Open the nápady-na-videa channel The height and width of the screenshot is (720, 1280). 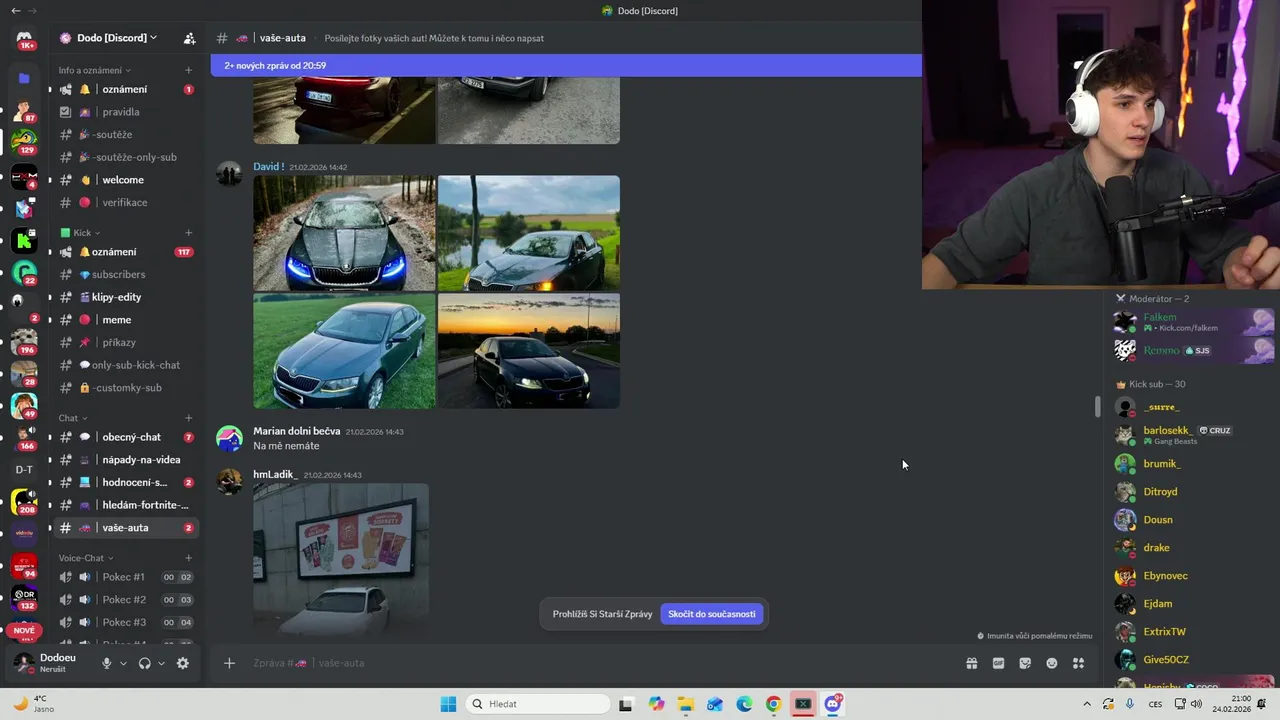(126, 460)
